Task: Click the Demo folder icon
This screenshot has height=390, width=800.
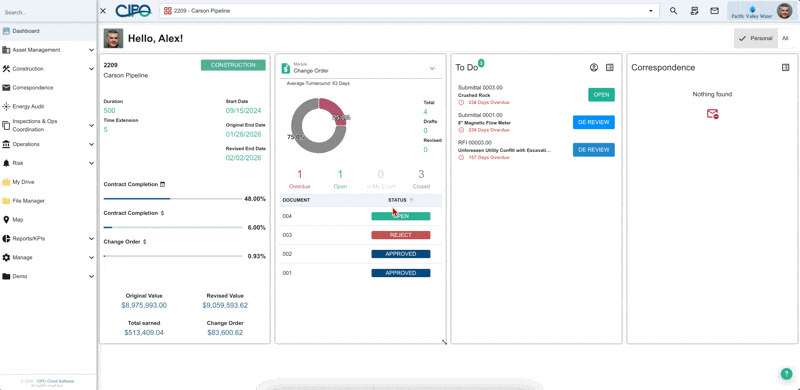Action: click(6, 276)
